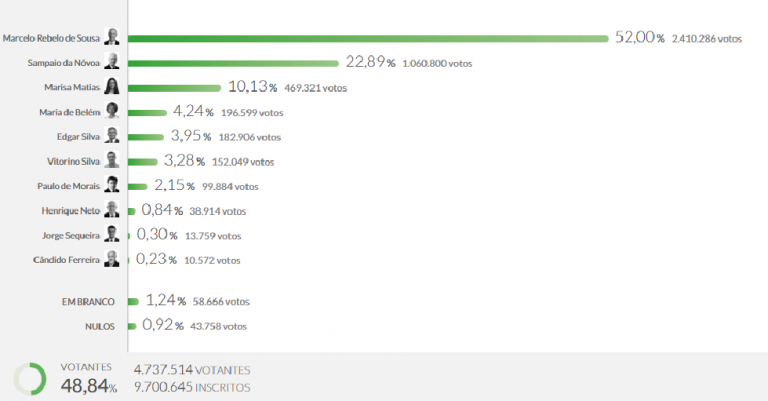Click the 52,00% green result bar
This screenshot has width=768, height=401.
pyautogui.click(x=368, y=39)
